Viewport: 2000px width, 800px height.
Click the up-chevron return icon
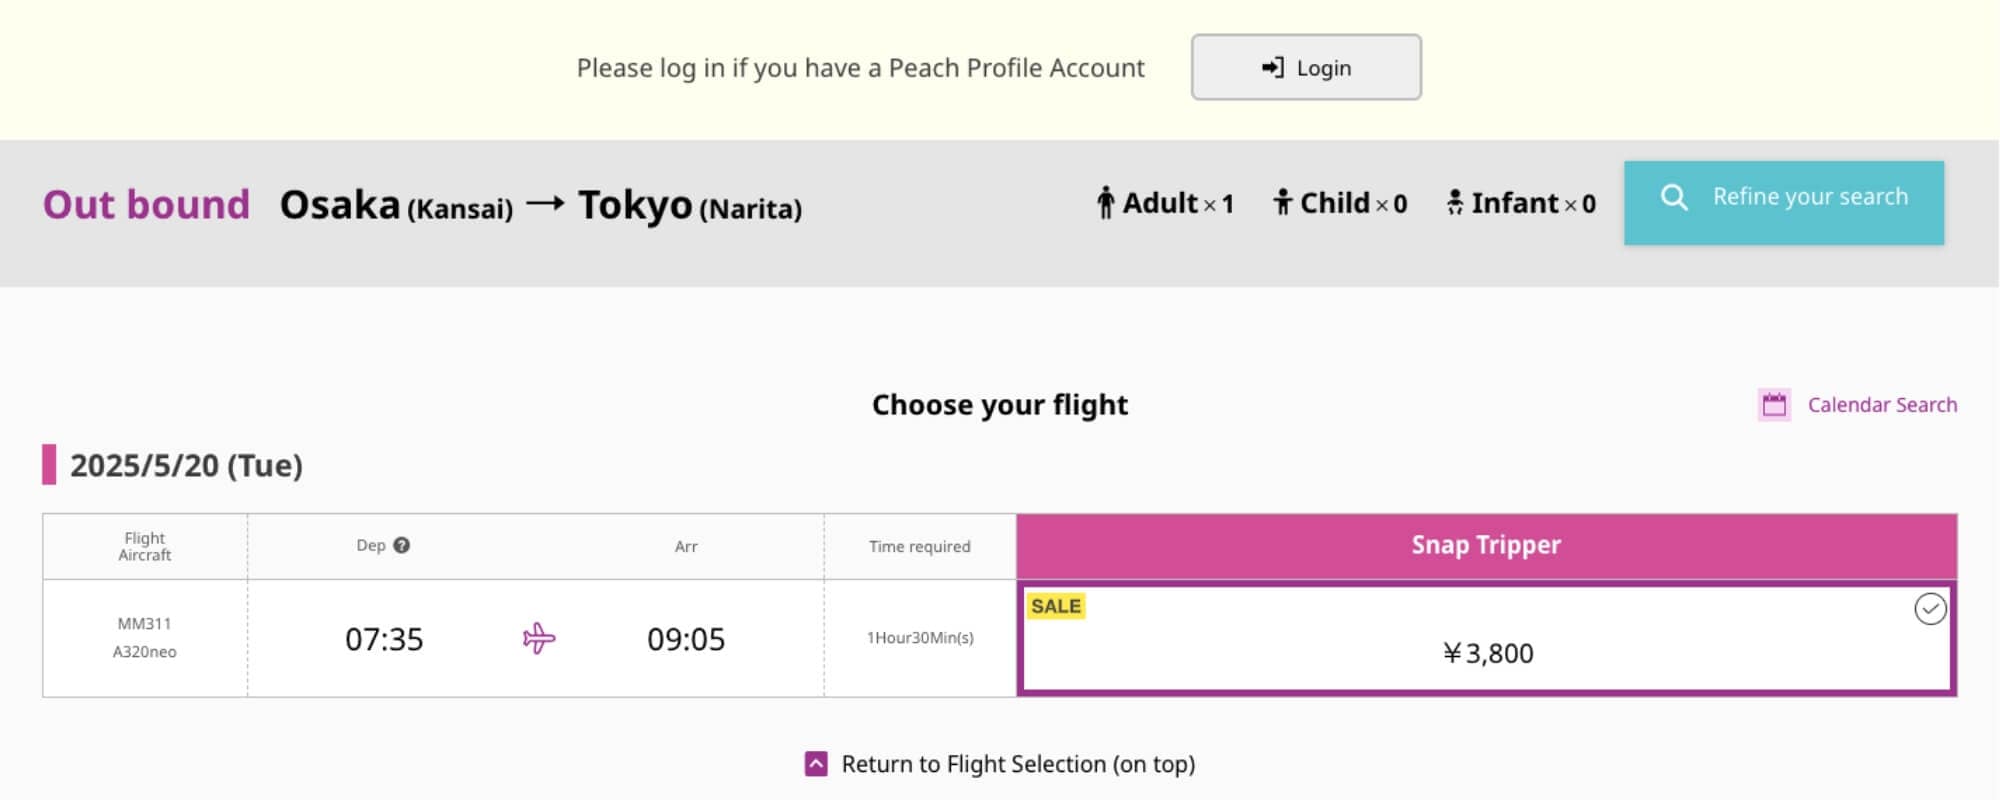(816, 764)
